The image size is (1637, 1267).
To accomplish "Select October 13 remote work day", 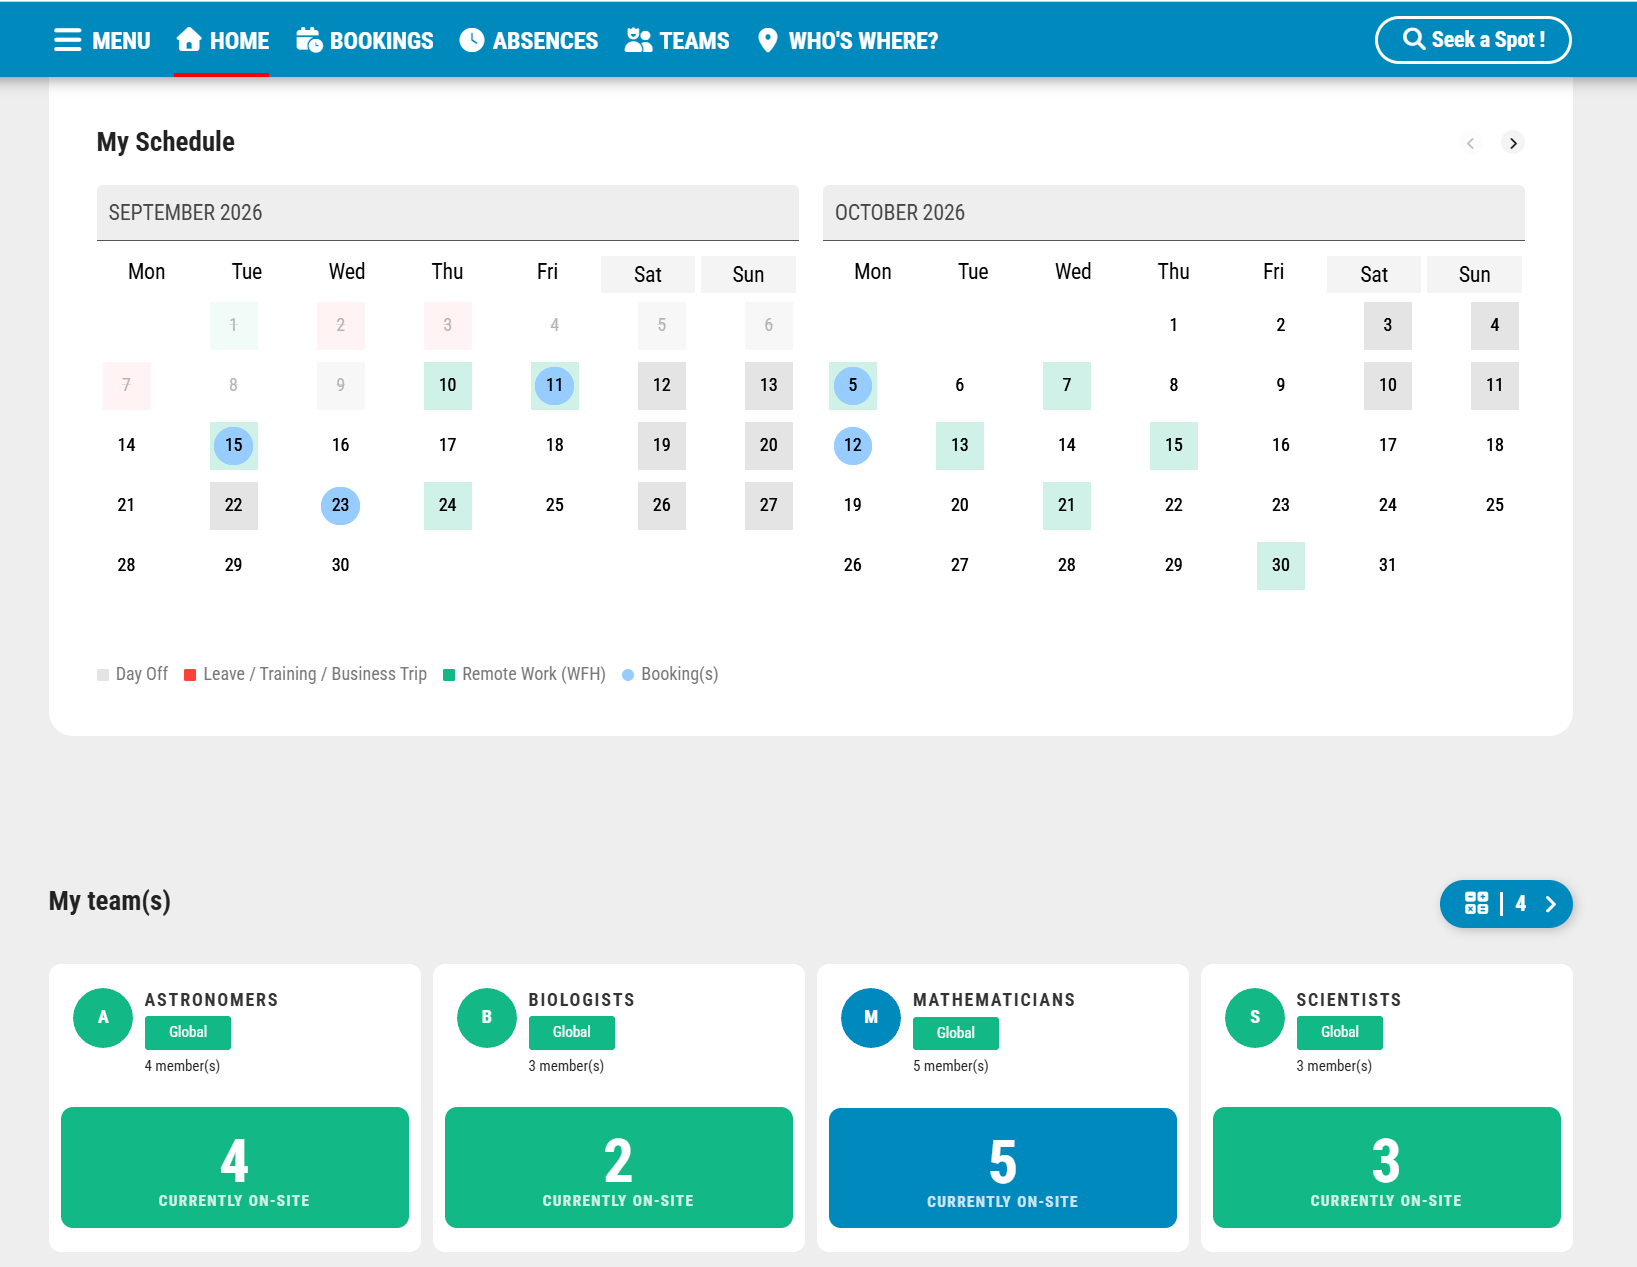I will [960, 446].
